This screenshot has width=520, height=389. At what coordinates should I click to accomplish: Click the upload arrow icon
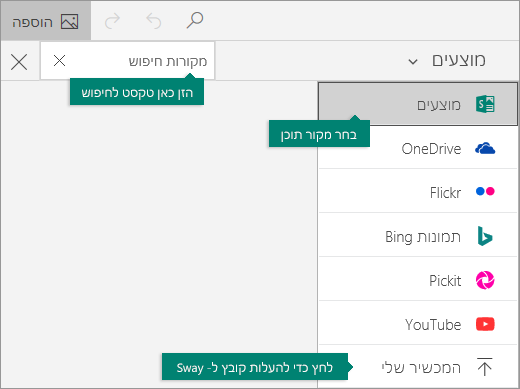tap(485, 366)
